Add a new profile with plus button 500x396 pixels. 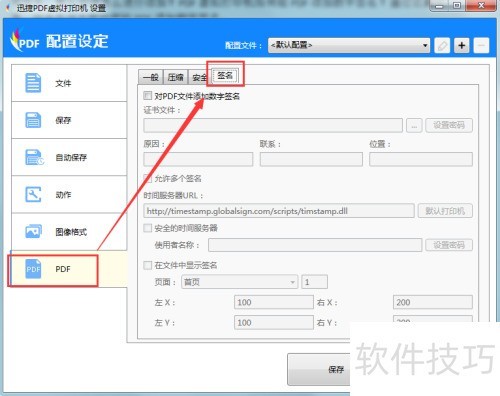click(462, 45)
